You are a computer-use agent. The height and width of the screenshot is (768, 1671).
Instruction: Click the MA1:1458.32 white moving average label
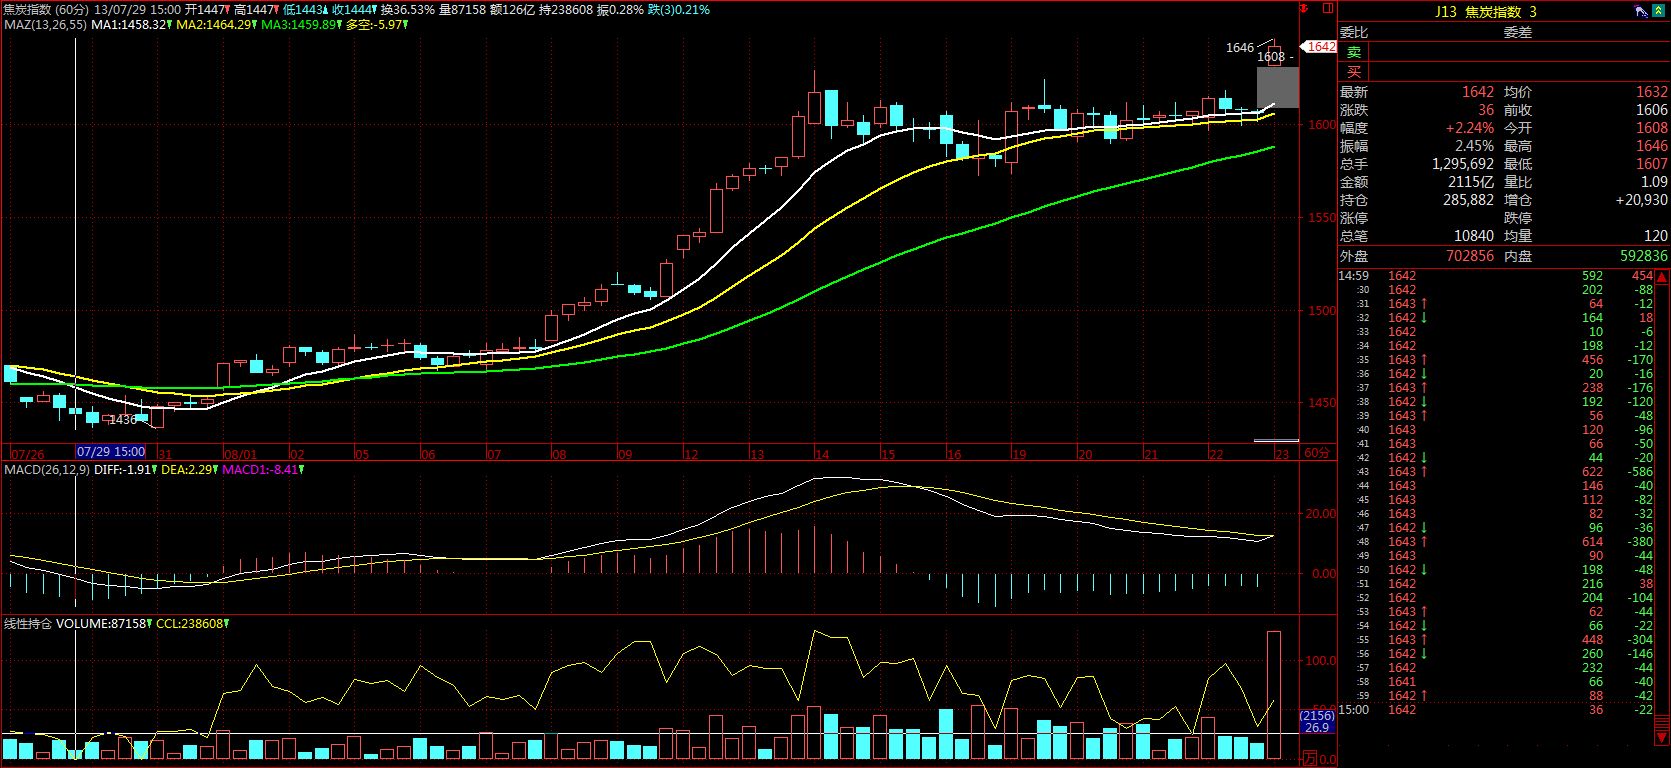pyautogui.click(x=130, y=24)
